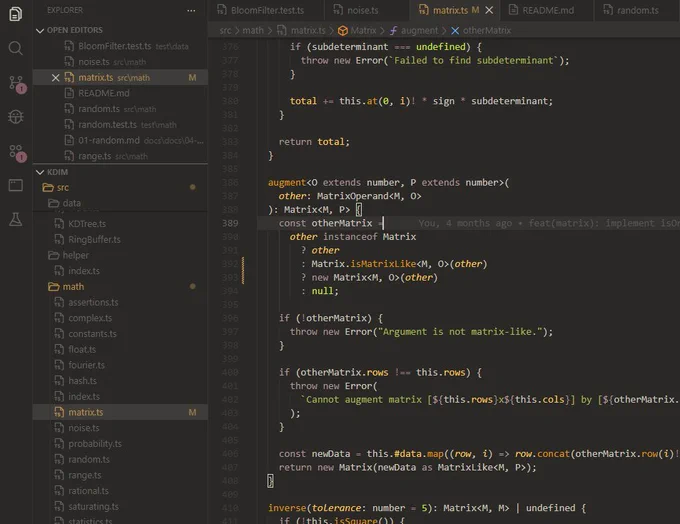Viewport: 680px width, 524px height.
Task: Click line number 389 in gutter
Action: click(230, 223)
